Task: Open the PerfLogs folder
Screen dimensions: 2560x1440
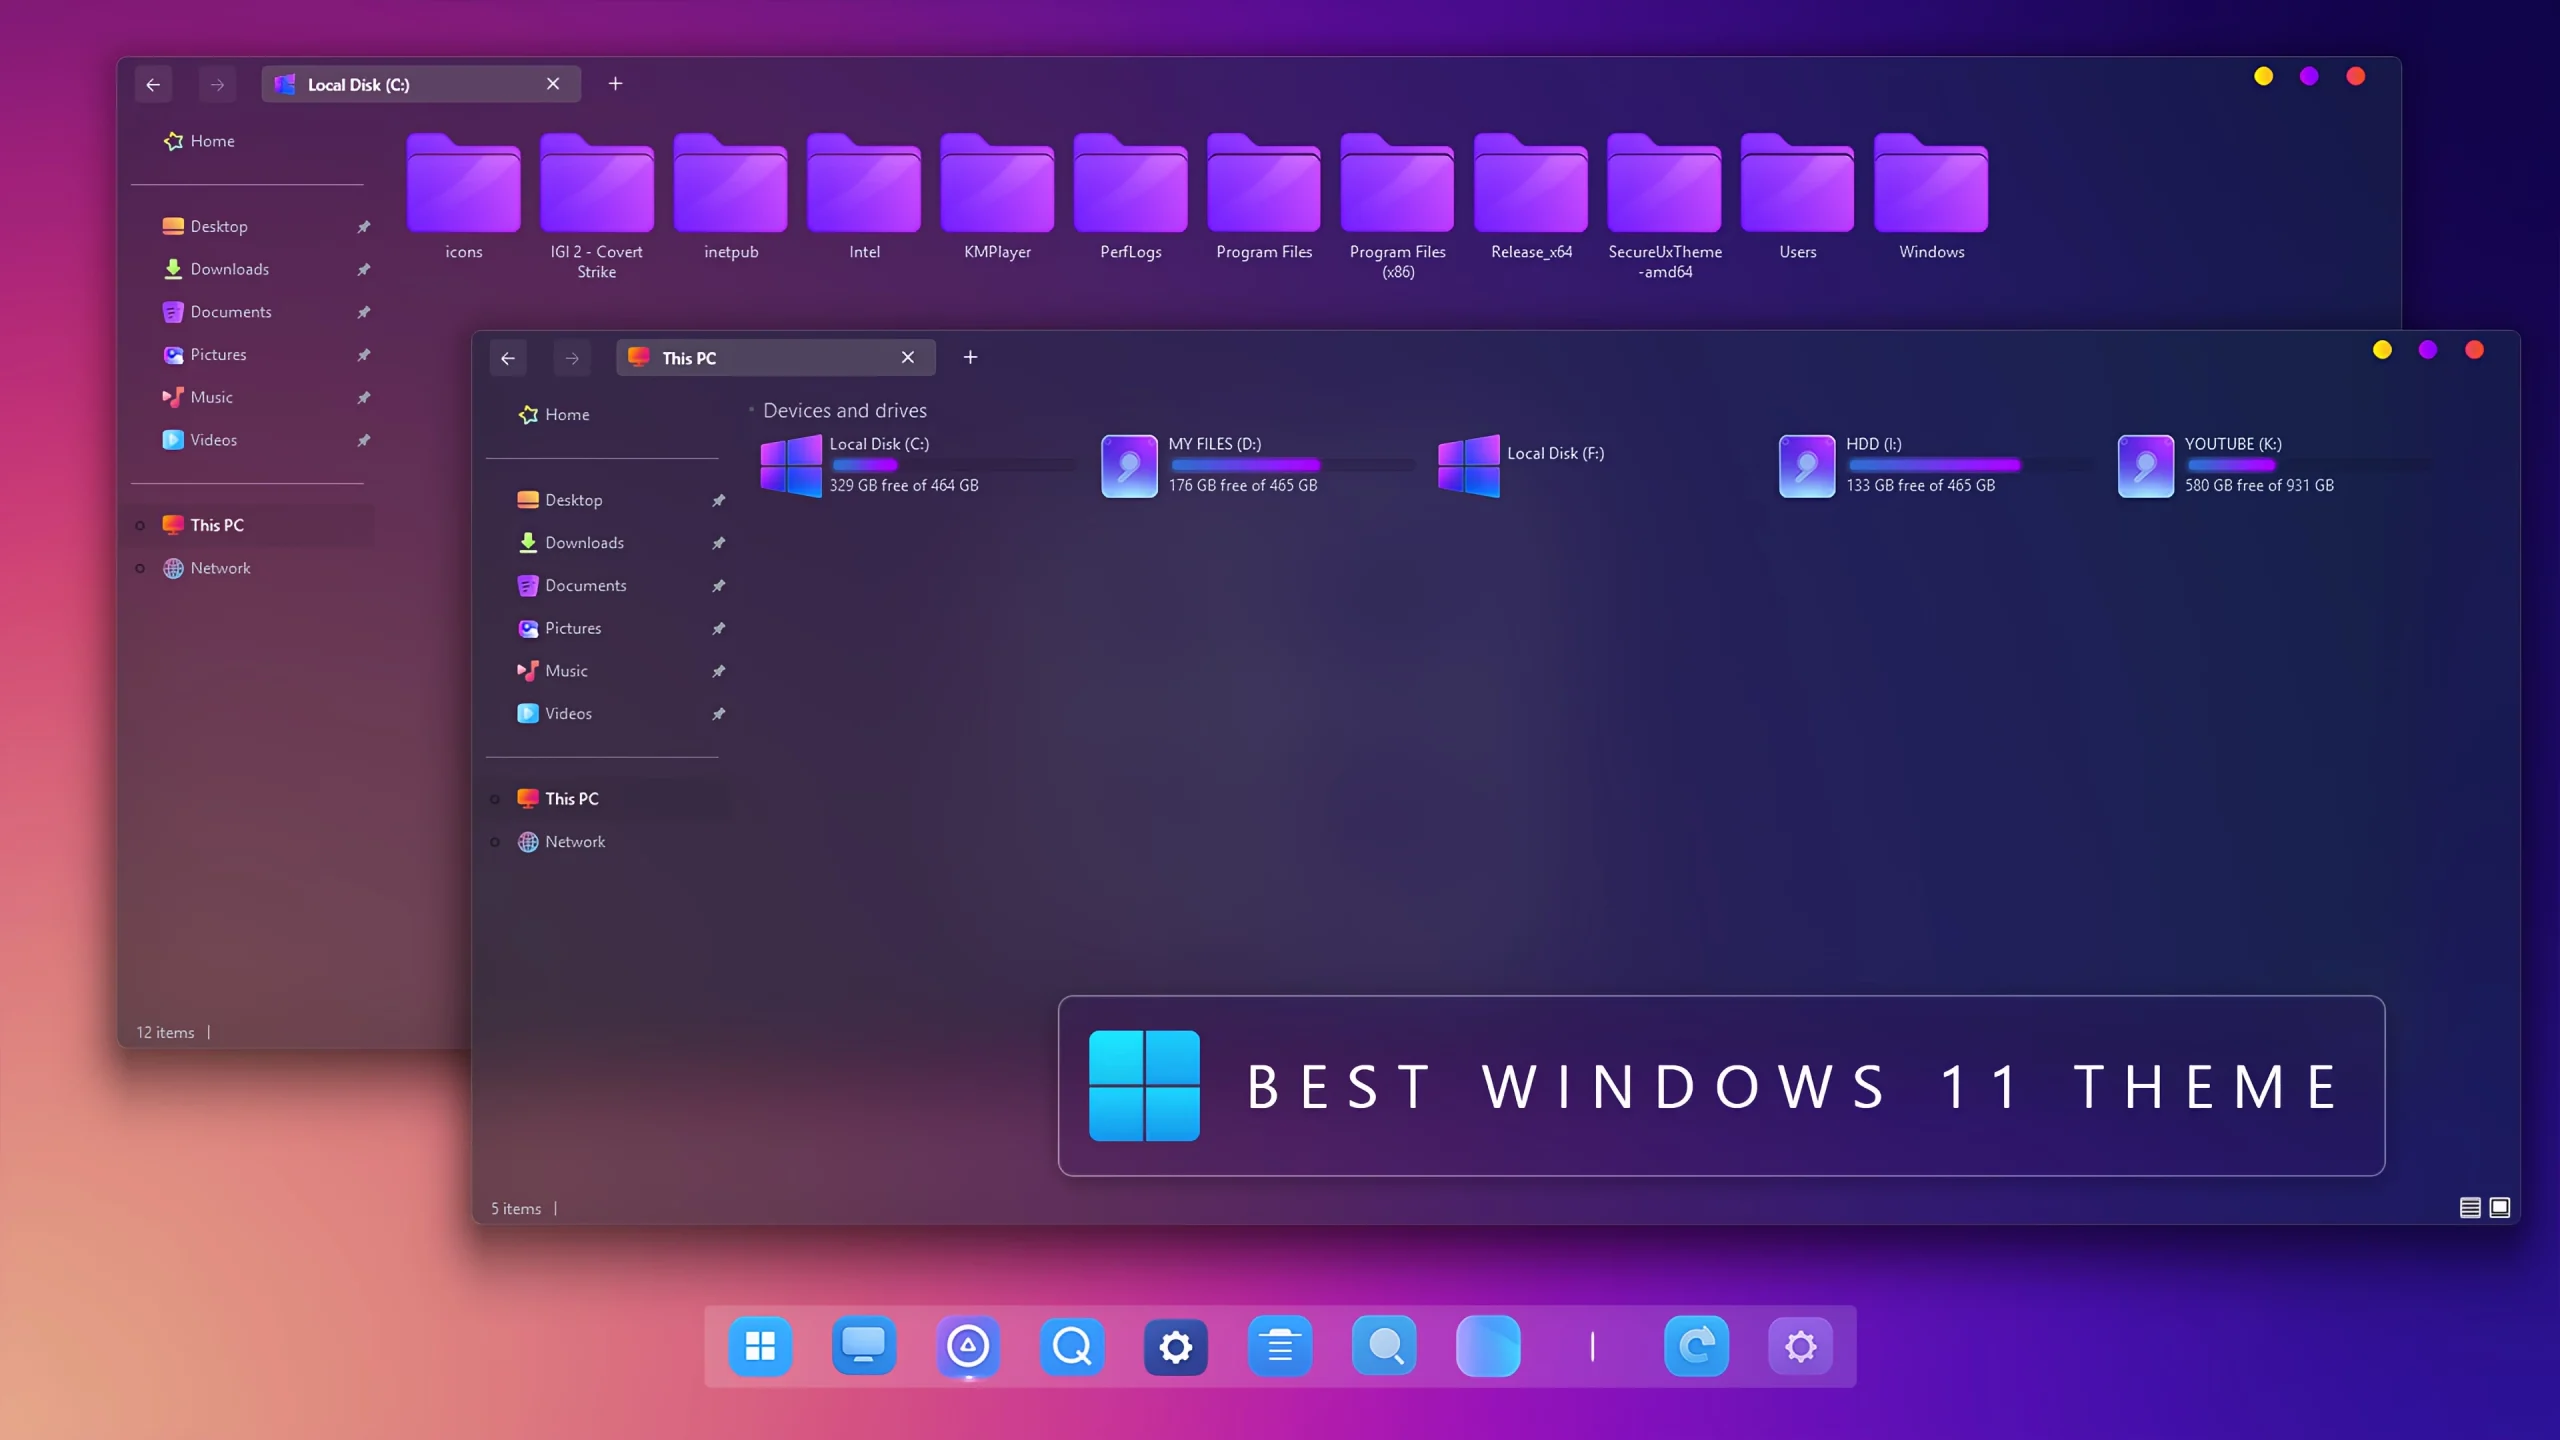Action: (1131, 197)
